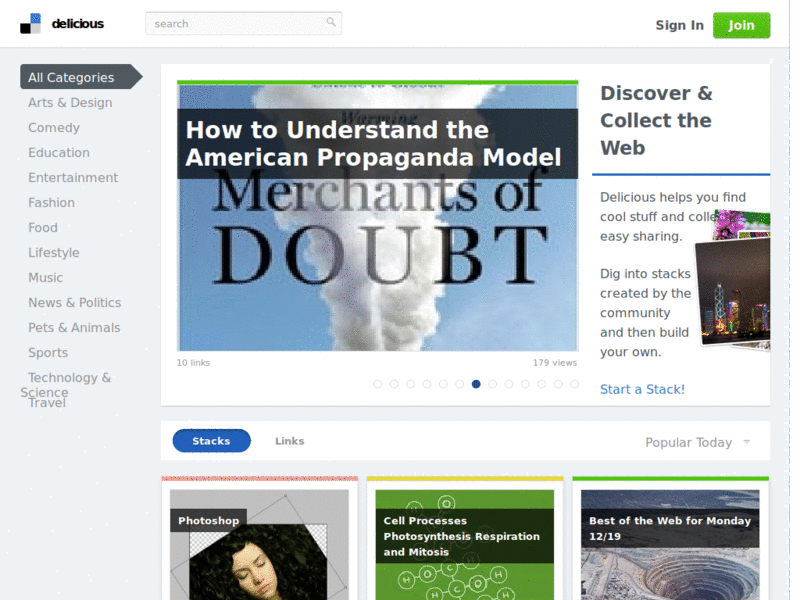Viewport: 800px width, 600px height.
Task: Focus the search input field
Action: tap(243, 23)
